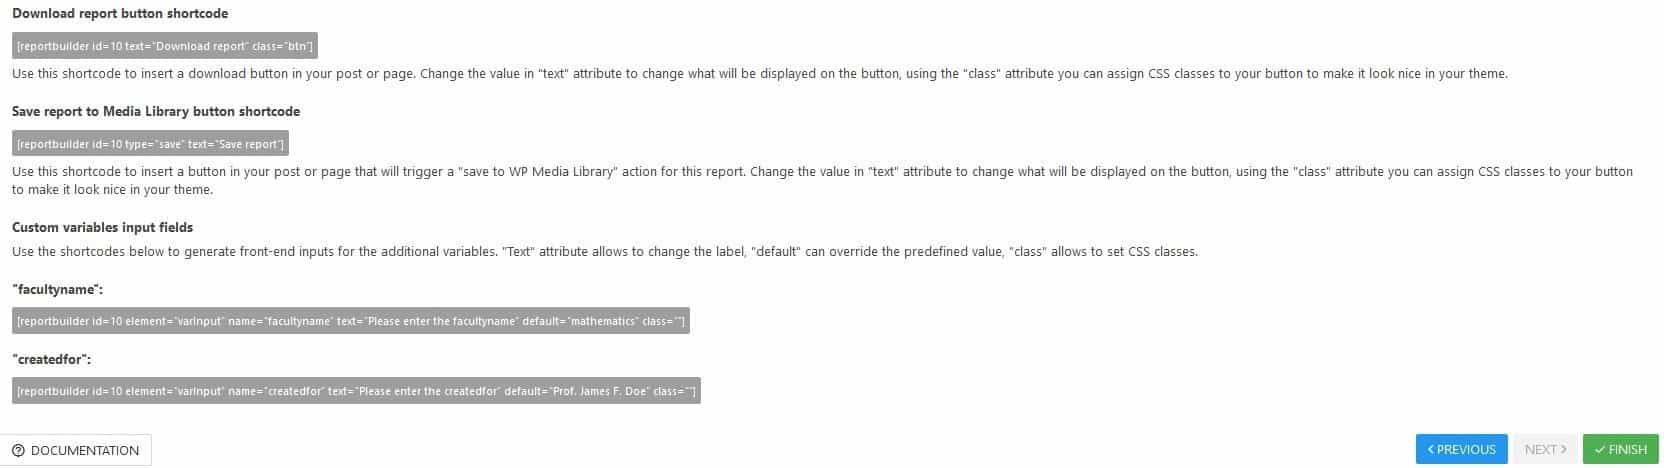This screenshot has height=468, width=1664.
Task: Click the greyed-out Next button
Action: point(1545,450)
